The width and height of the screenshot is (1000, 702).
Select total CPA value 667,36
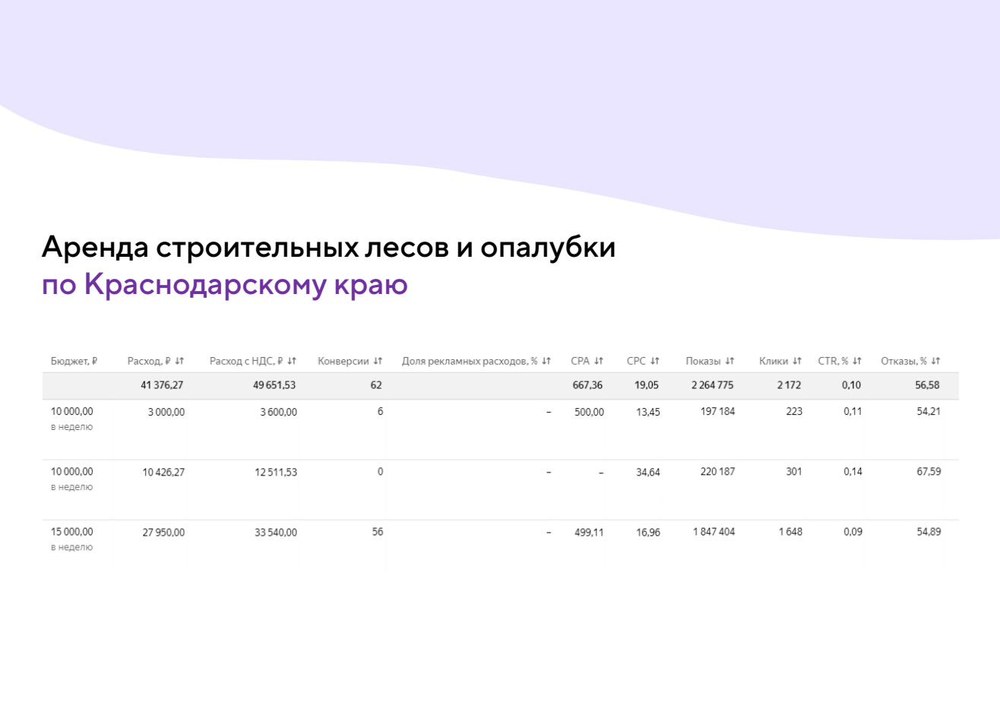pyautogui.click(x=587, y=385)
